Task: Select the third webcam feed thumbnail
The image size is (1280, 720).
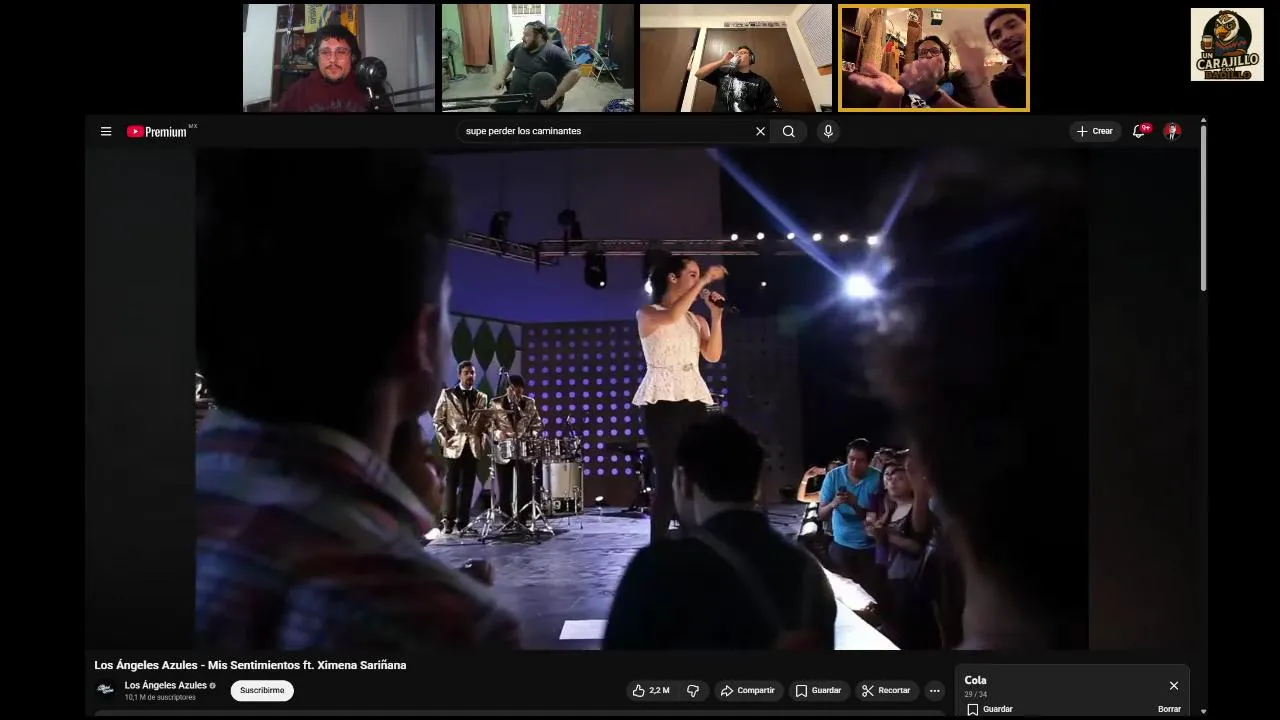Action: pyautogui.click(x=736, y=58)
